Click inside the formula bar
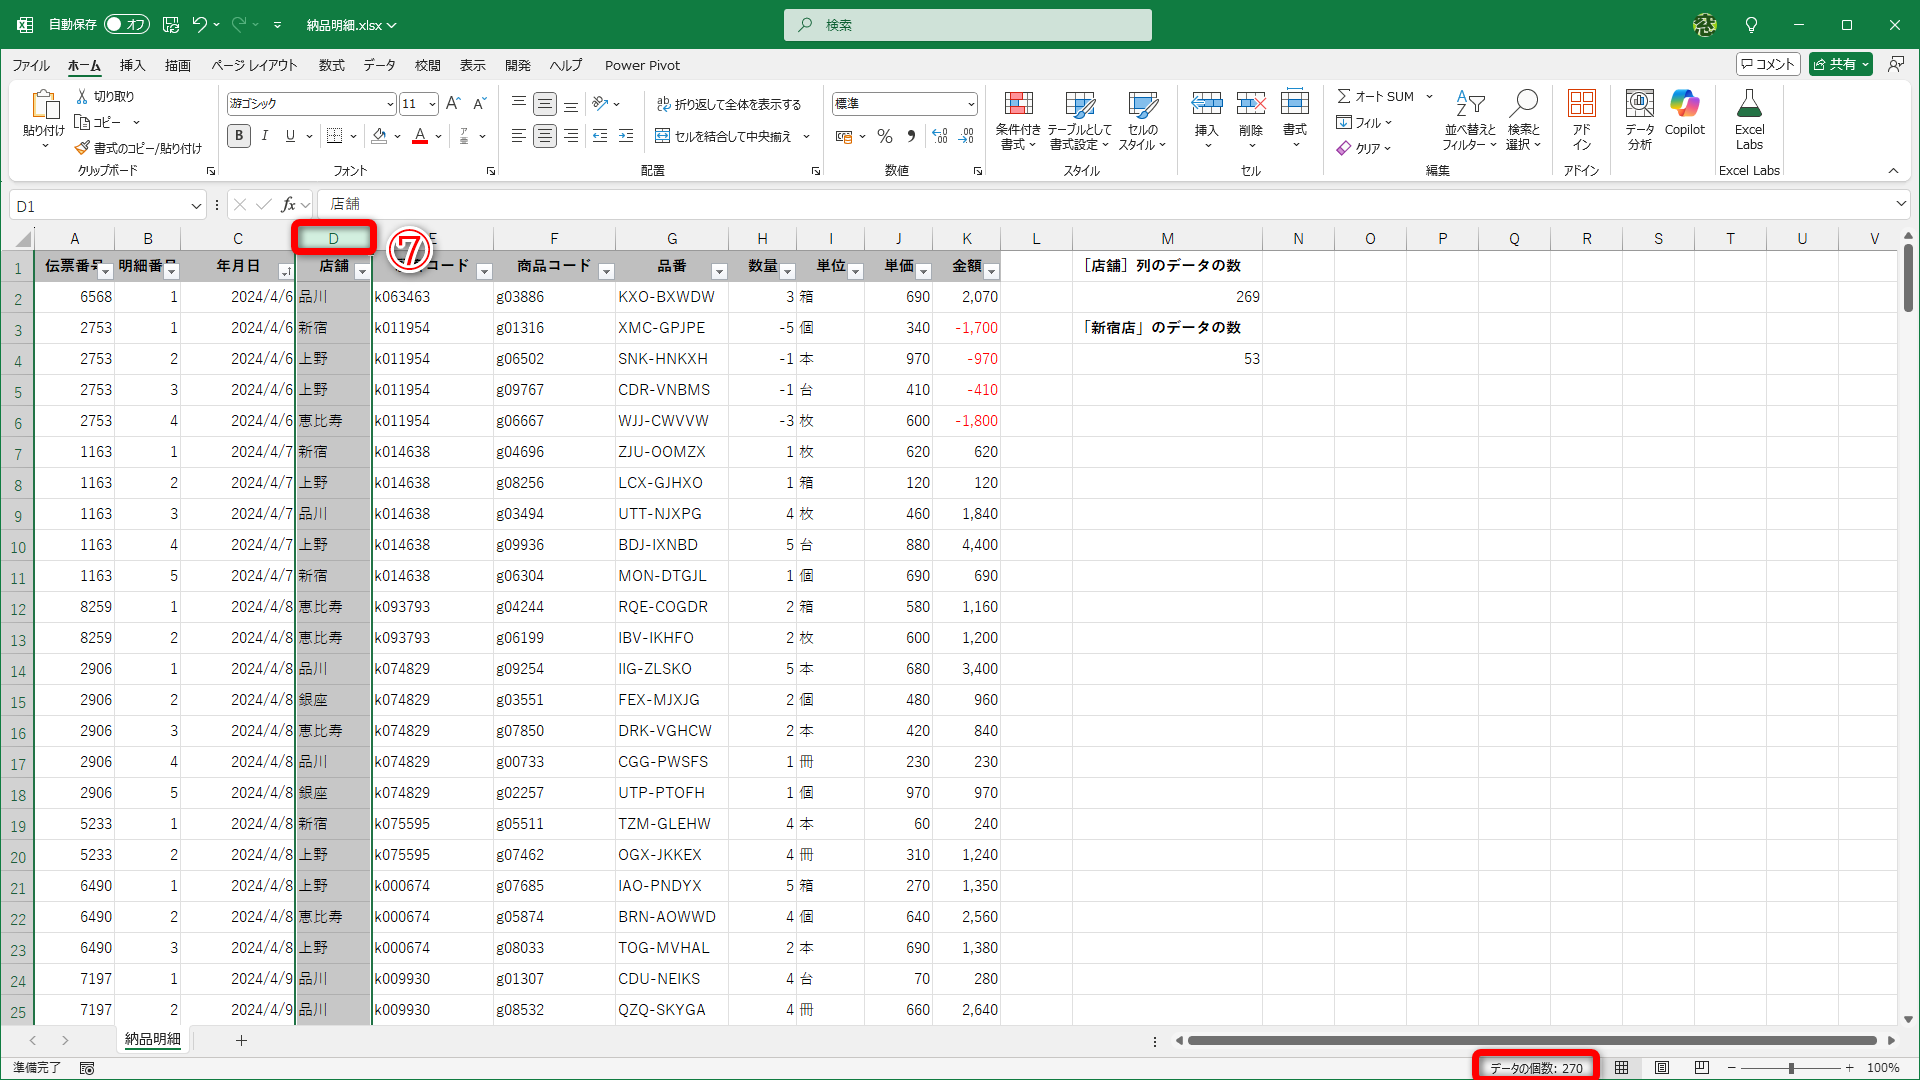 (700, 205)
